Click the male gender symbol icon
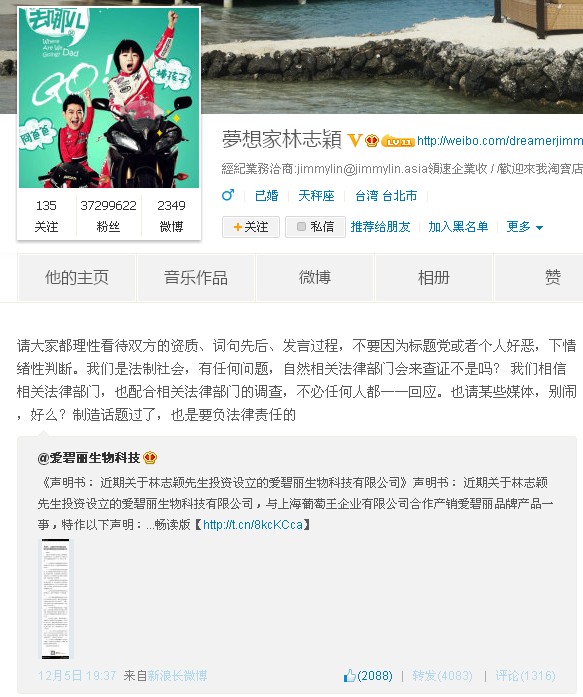The image size is (583, 697). coord(228,195)
